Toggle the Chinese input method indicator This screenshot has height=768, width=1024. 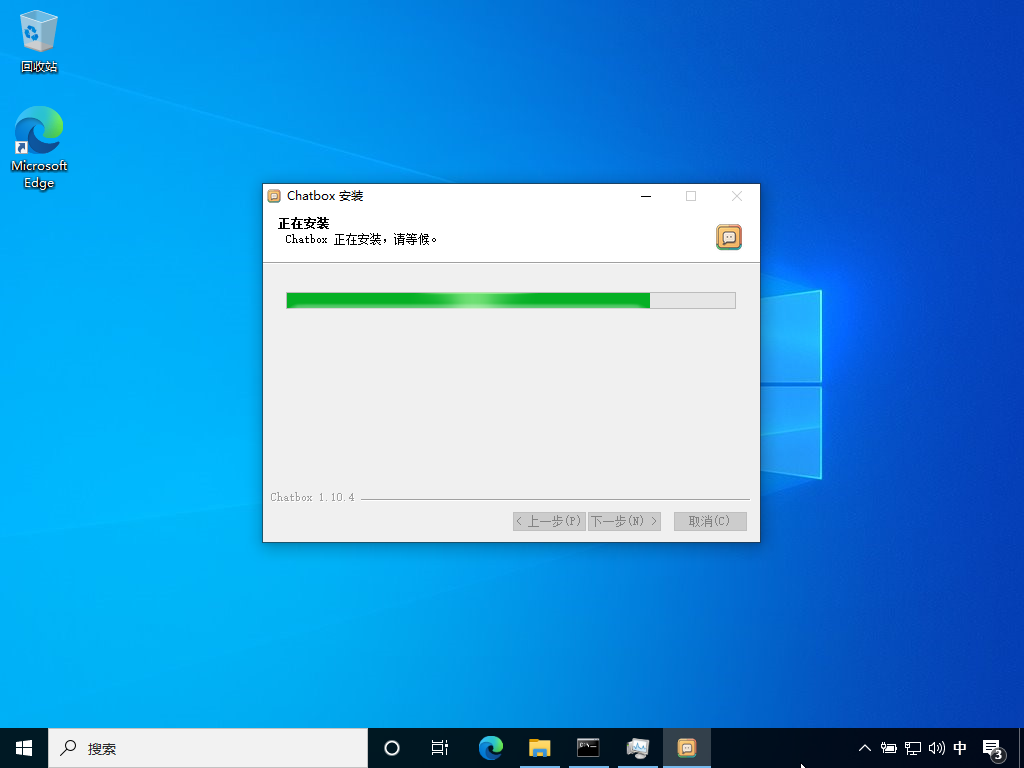pos(960,748)
